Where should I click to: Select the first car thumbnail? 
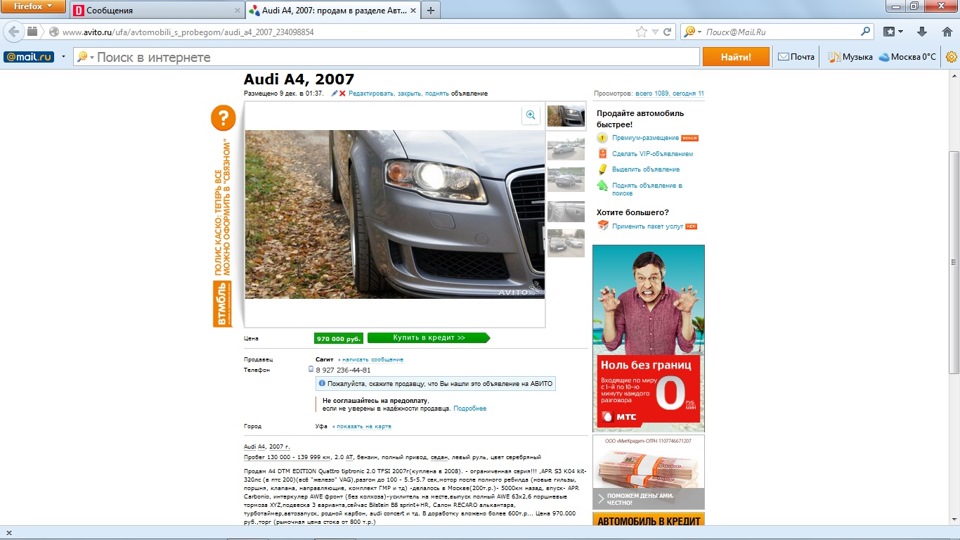pyautogui.click(x=566, y=116)
